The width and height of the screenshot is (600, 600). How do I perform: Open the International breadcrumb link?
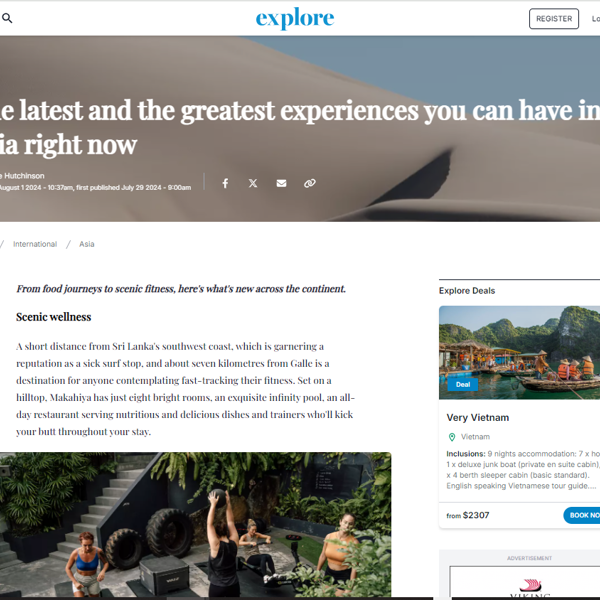tap(35, 244)
